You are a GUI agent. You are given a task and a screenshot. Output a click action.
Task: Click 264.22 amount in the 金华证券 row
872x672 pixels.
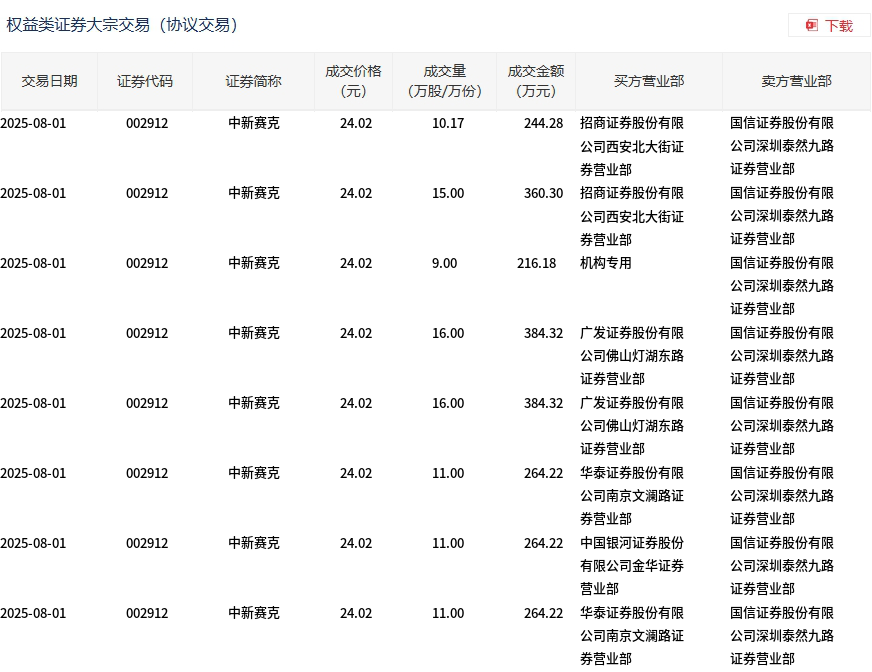[x=543, y=543]
